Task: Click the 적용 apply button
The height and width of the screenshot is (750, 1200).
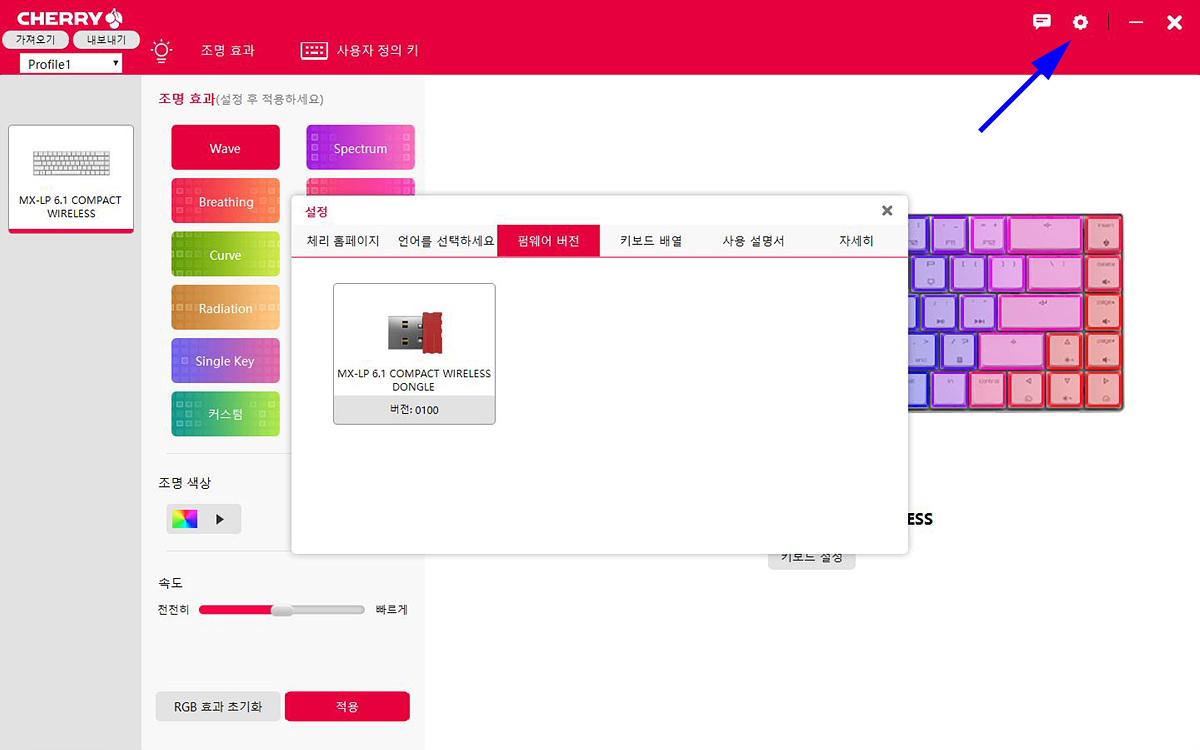Action: click(x=347, y=706)
